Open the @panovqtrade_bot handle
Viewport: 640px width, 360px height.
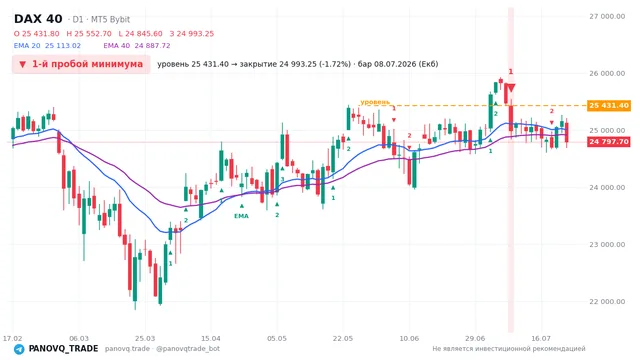[188, 349]
